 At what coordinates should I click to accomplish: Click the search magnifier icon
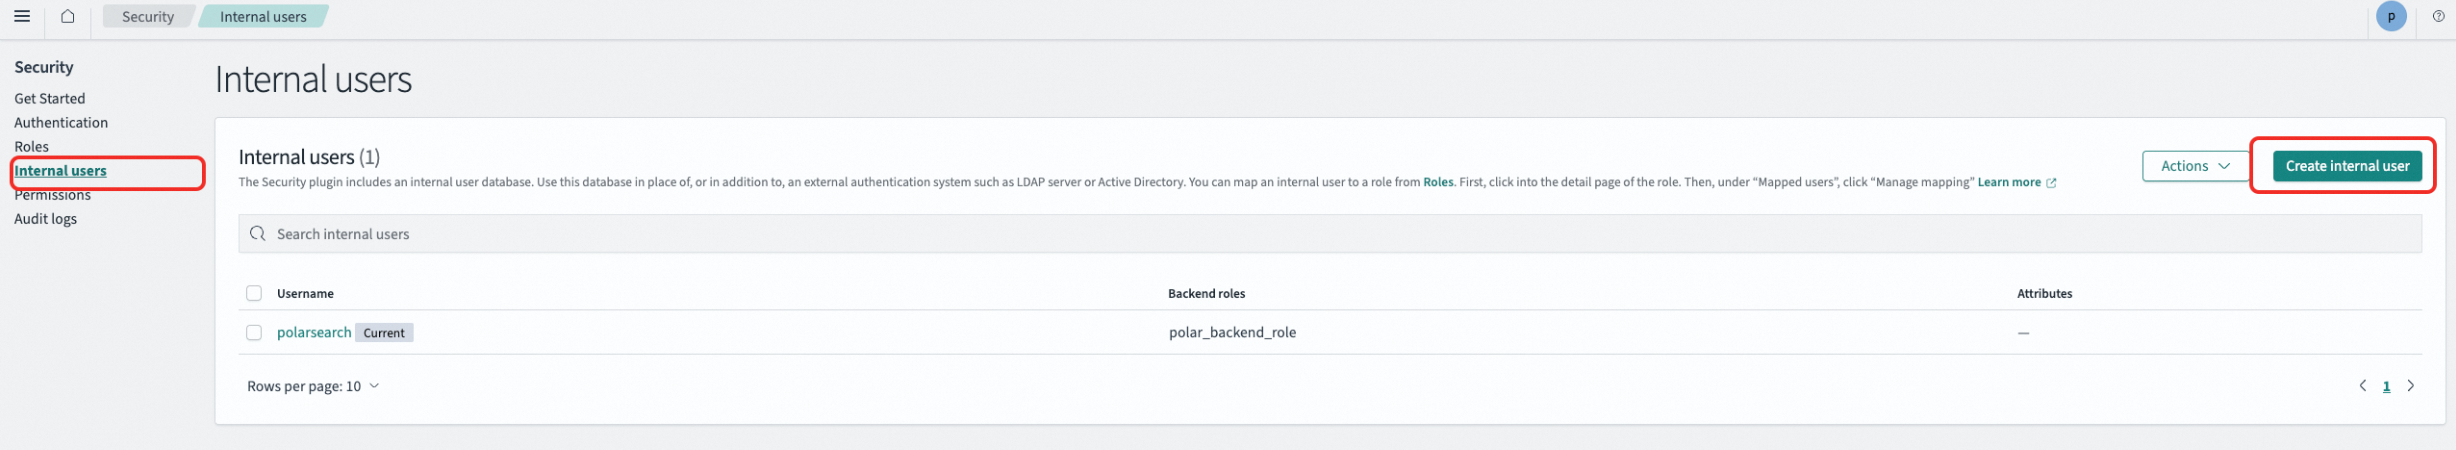coord(257,234)
